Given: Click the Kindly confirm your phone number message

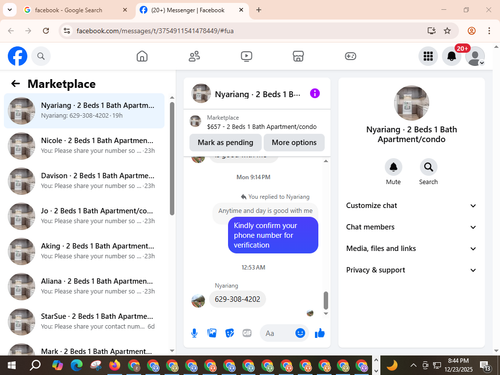Looking at the screenshot, I should point(273,235).
